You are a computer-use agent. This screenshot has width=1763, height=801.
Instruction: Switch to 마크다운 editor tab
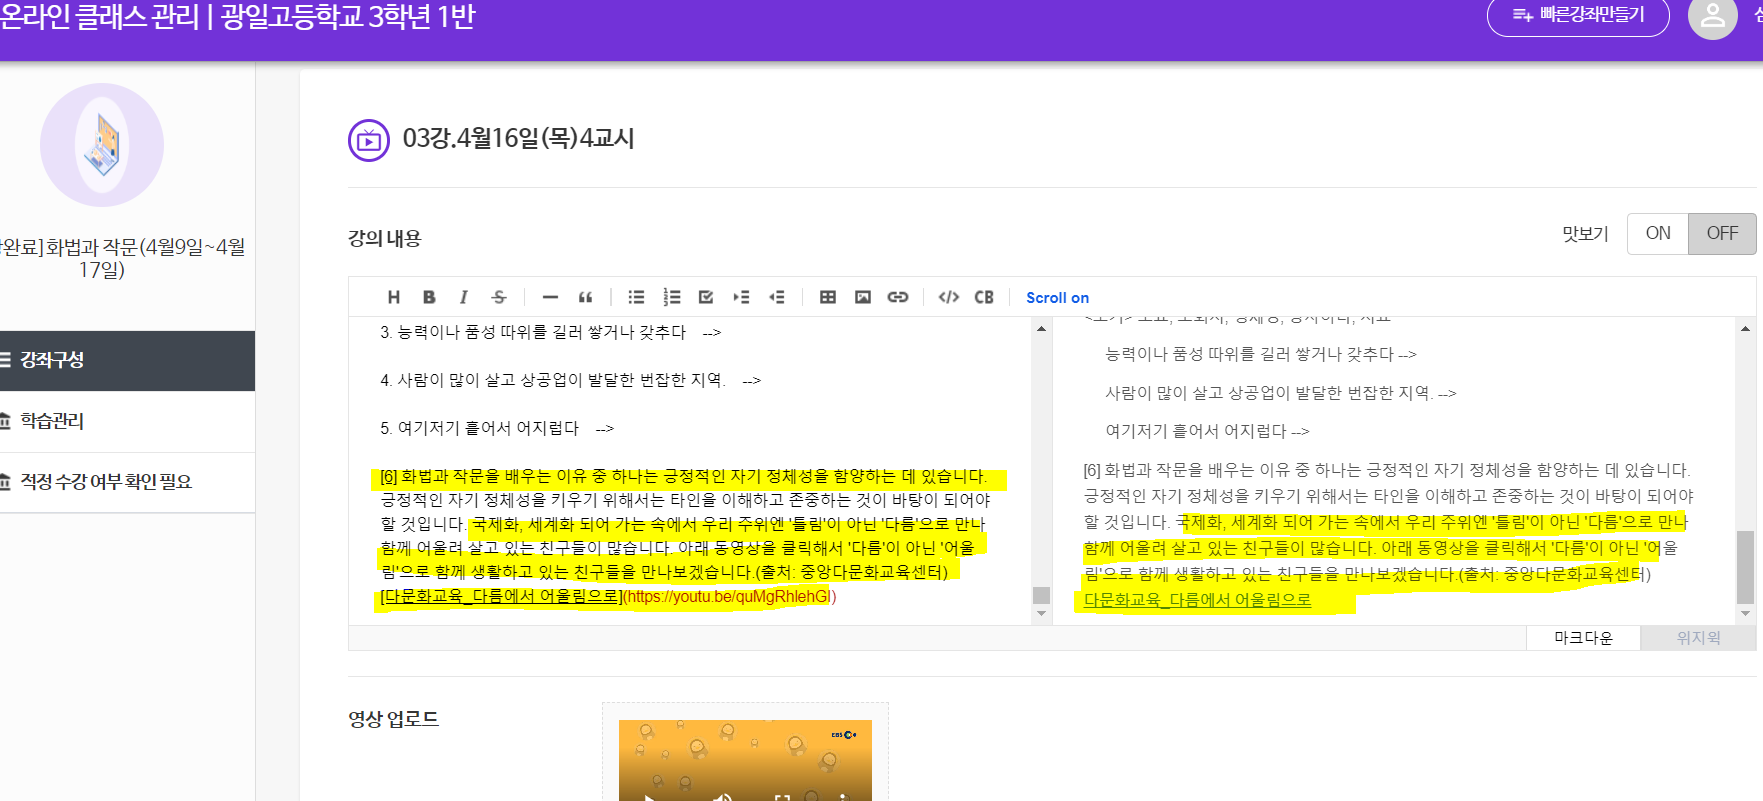pyautogui.click(x=1583, y=638)
